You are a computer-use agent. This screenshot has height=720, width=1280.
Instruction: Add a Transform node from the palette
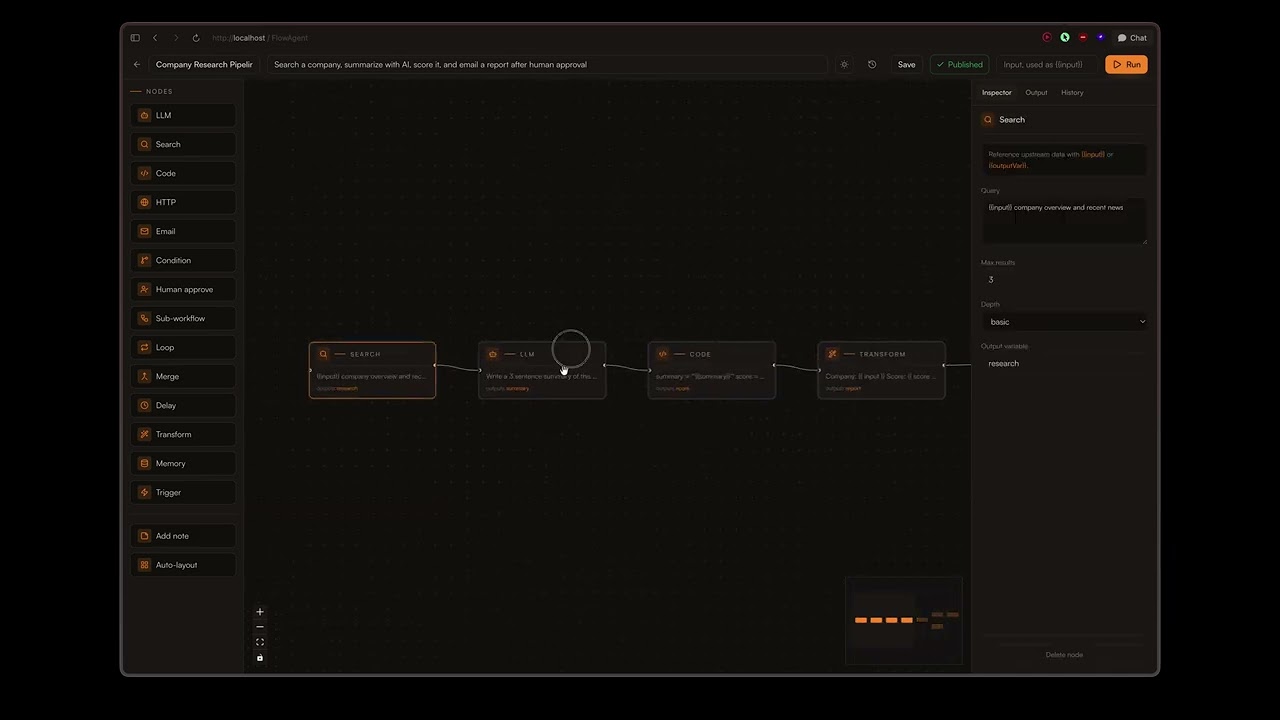183,434
